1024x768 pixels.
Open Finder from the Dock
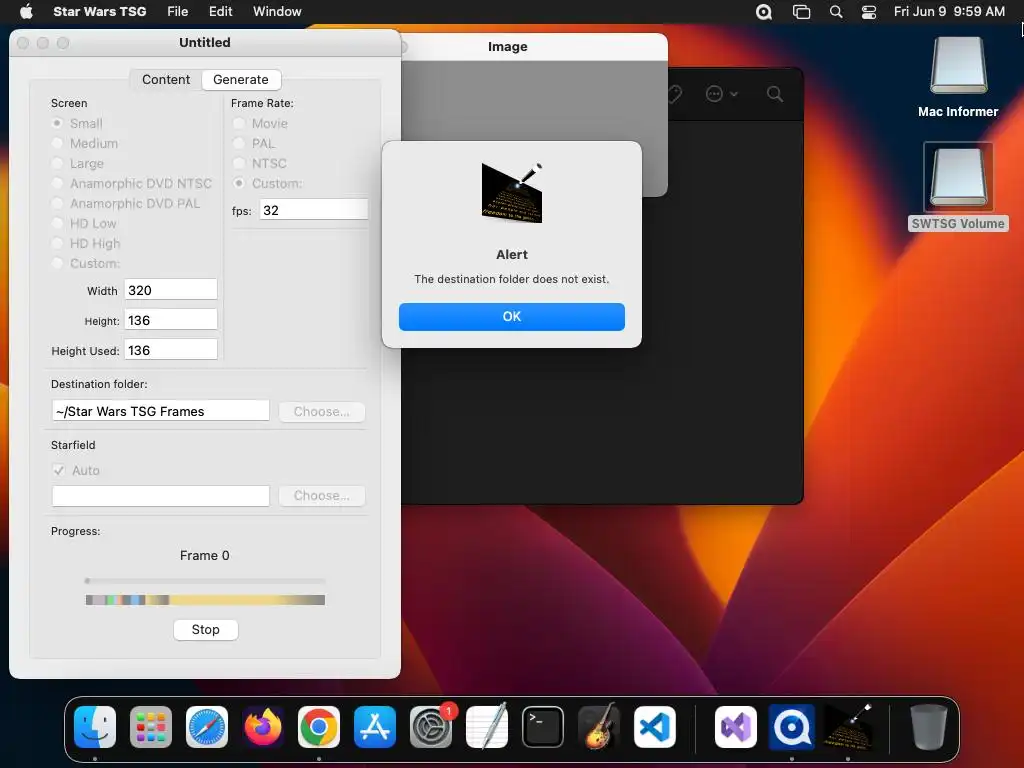coord(95,727)
